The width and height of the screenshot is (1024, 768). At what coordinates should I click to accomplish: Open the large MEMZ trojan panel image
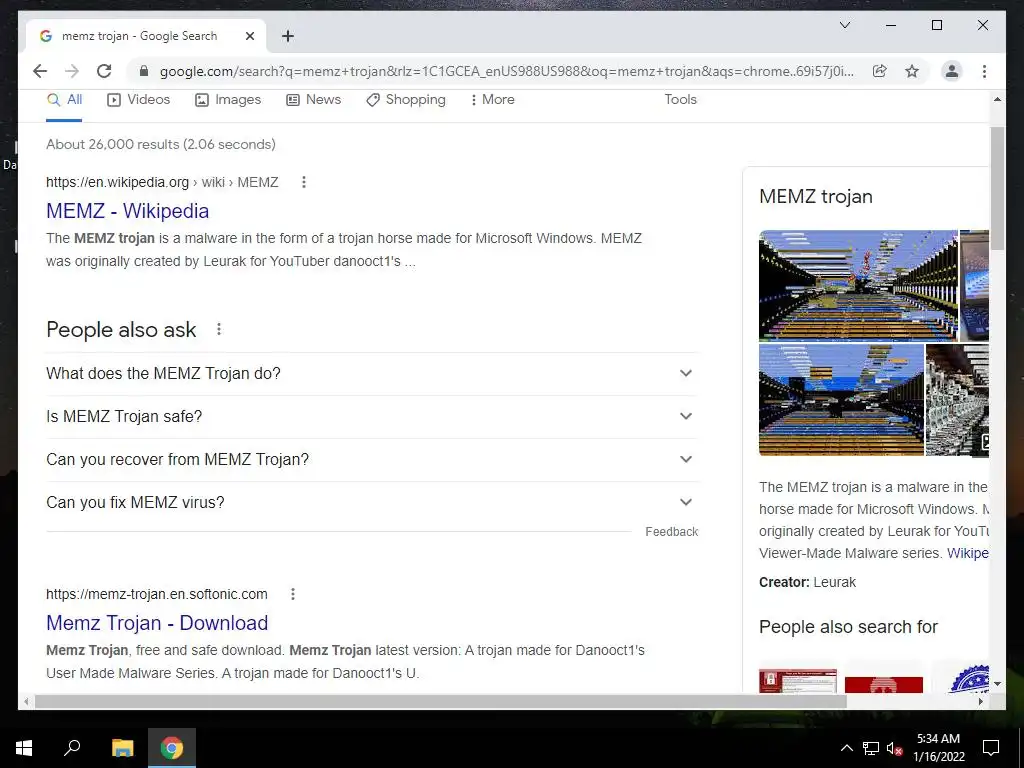click(858, 285)
